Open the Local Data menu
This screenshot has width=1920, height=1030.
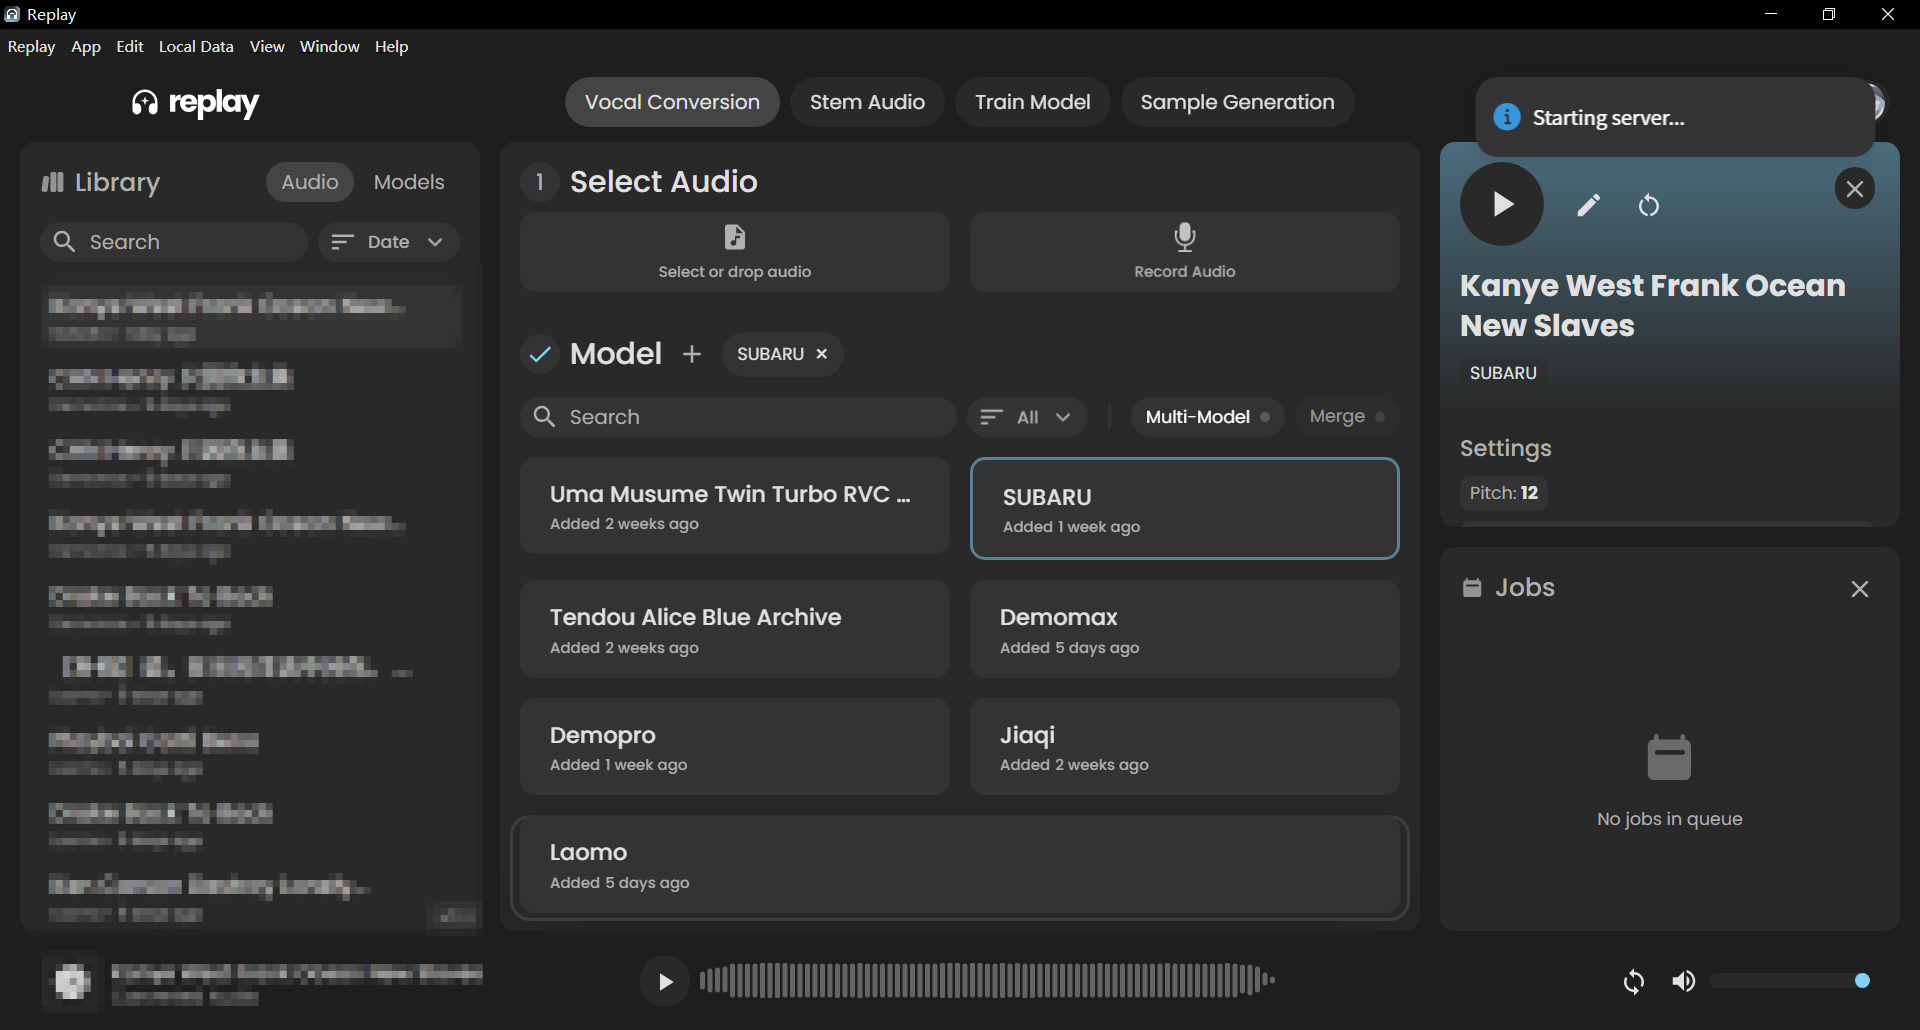196,47
